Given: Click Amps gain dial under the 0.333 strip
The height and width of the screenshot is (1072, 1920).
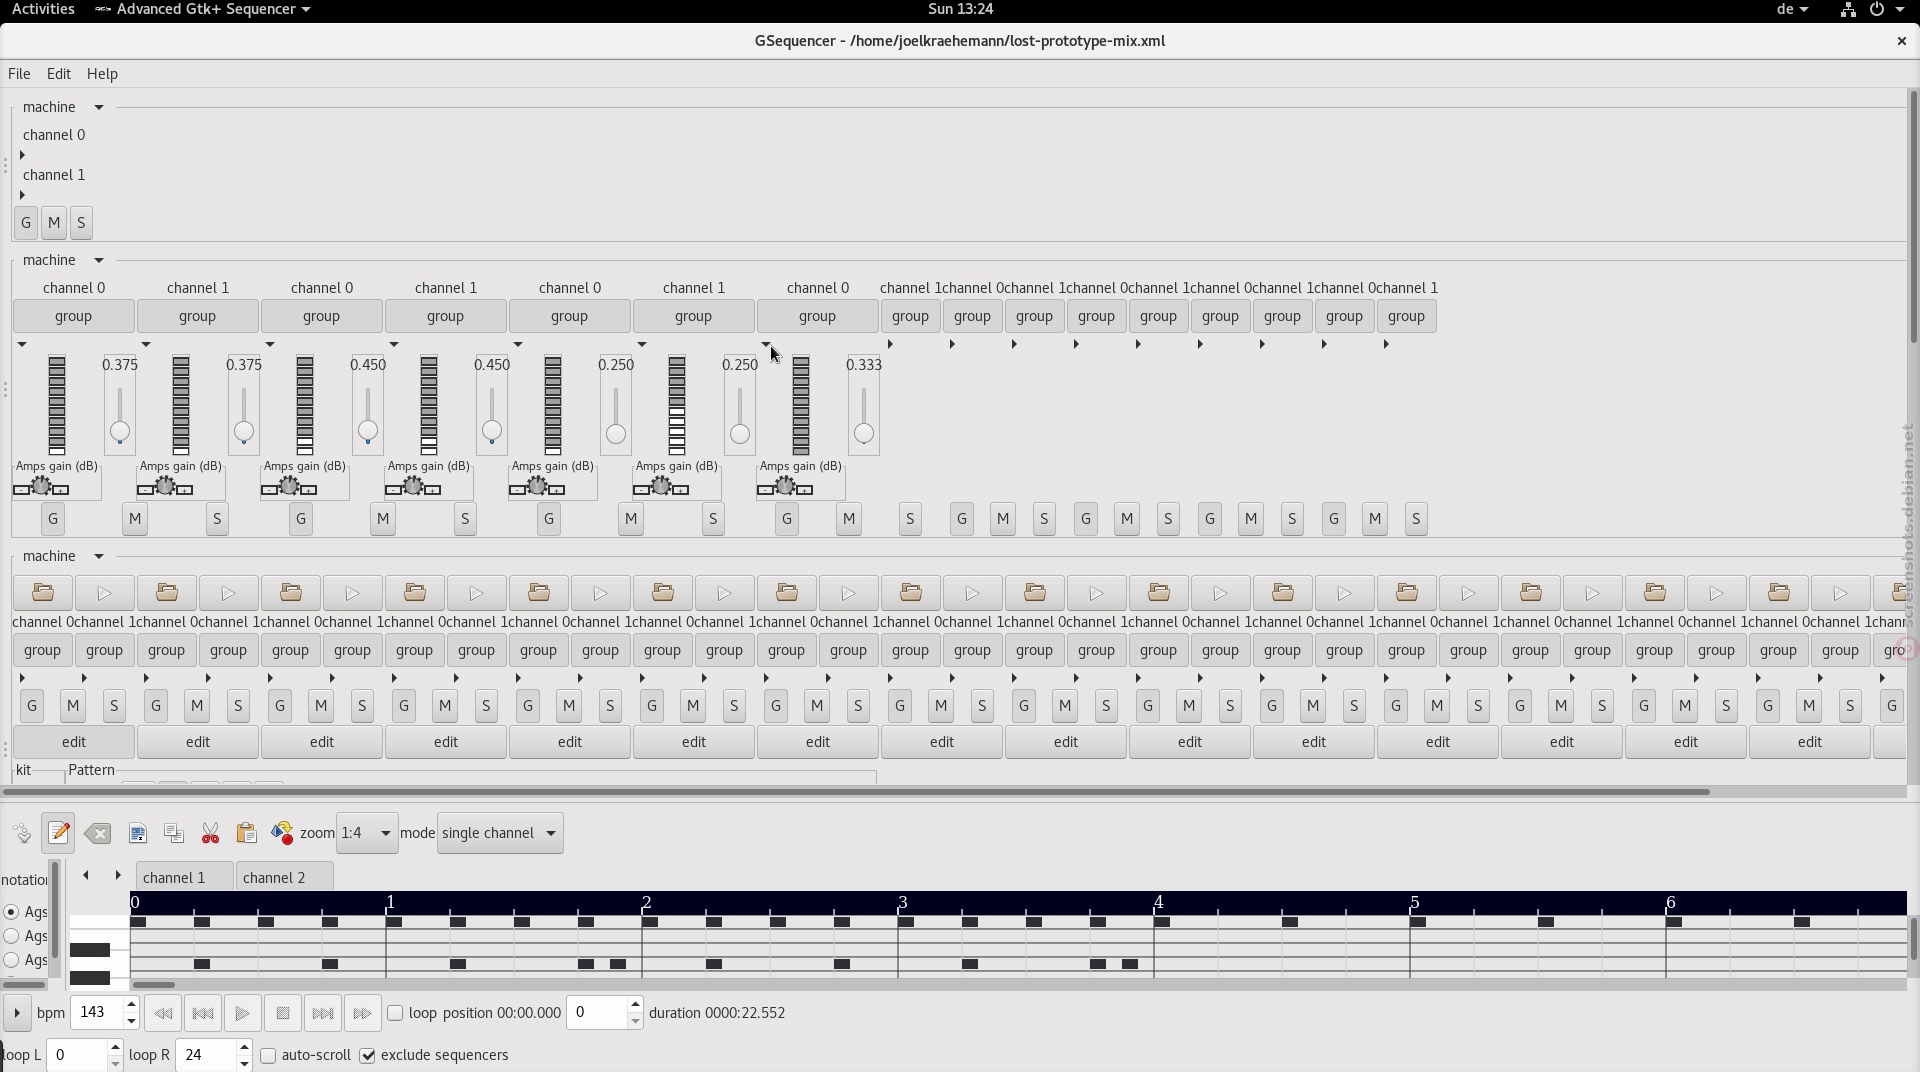Looking at the screenshot, I should (785, 487).
